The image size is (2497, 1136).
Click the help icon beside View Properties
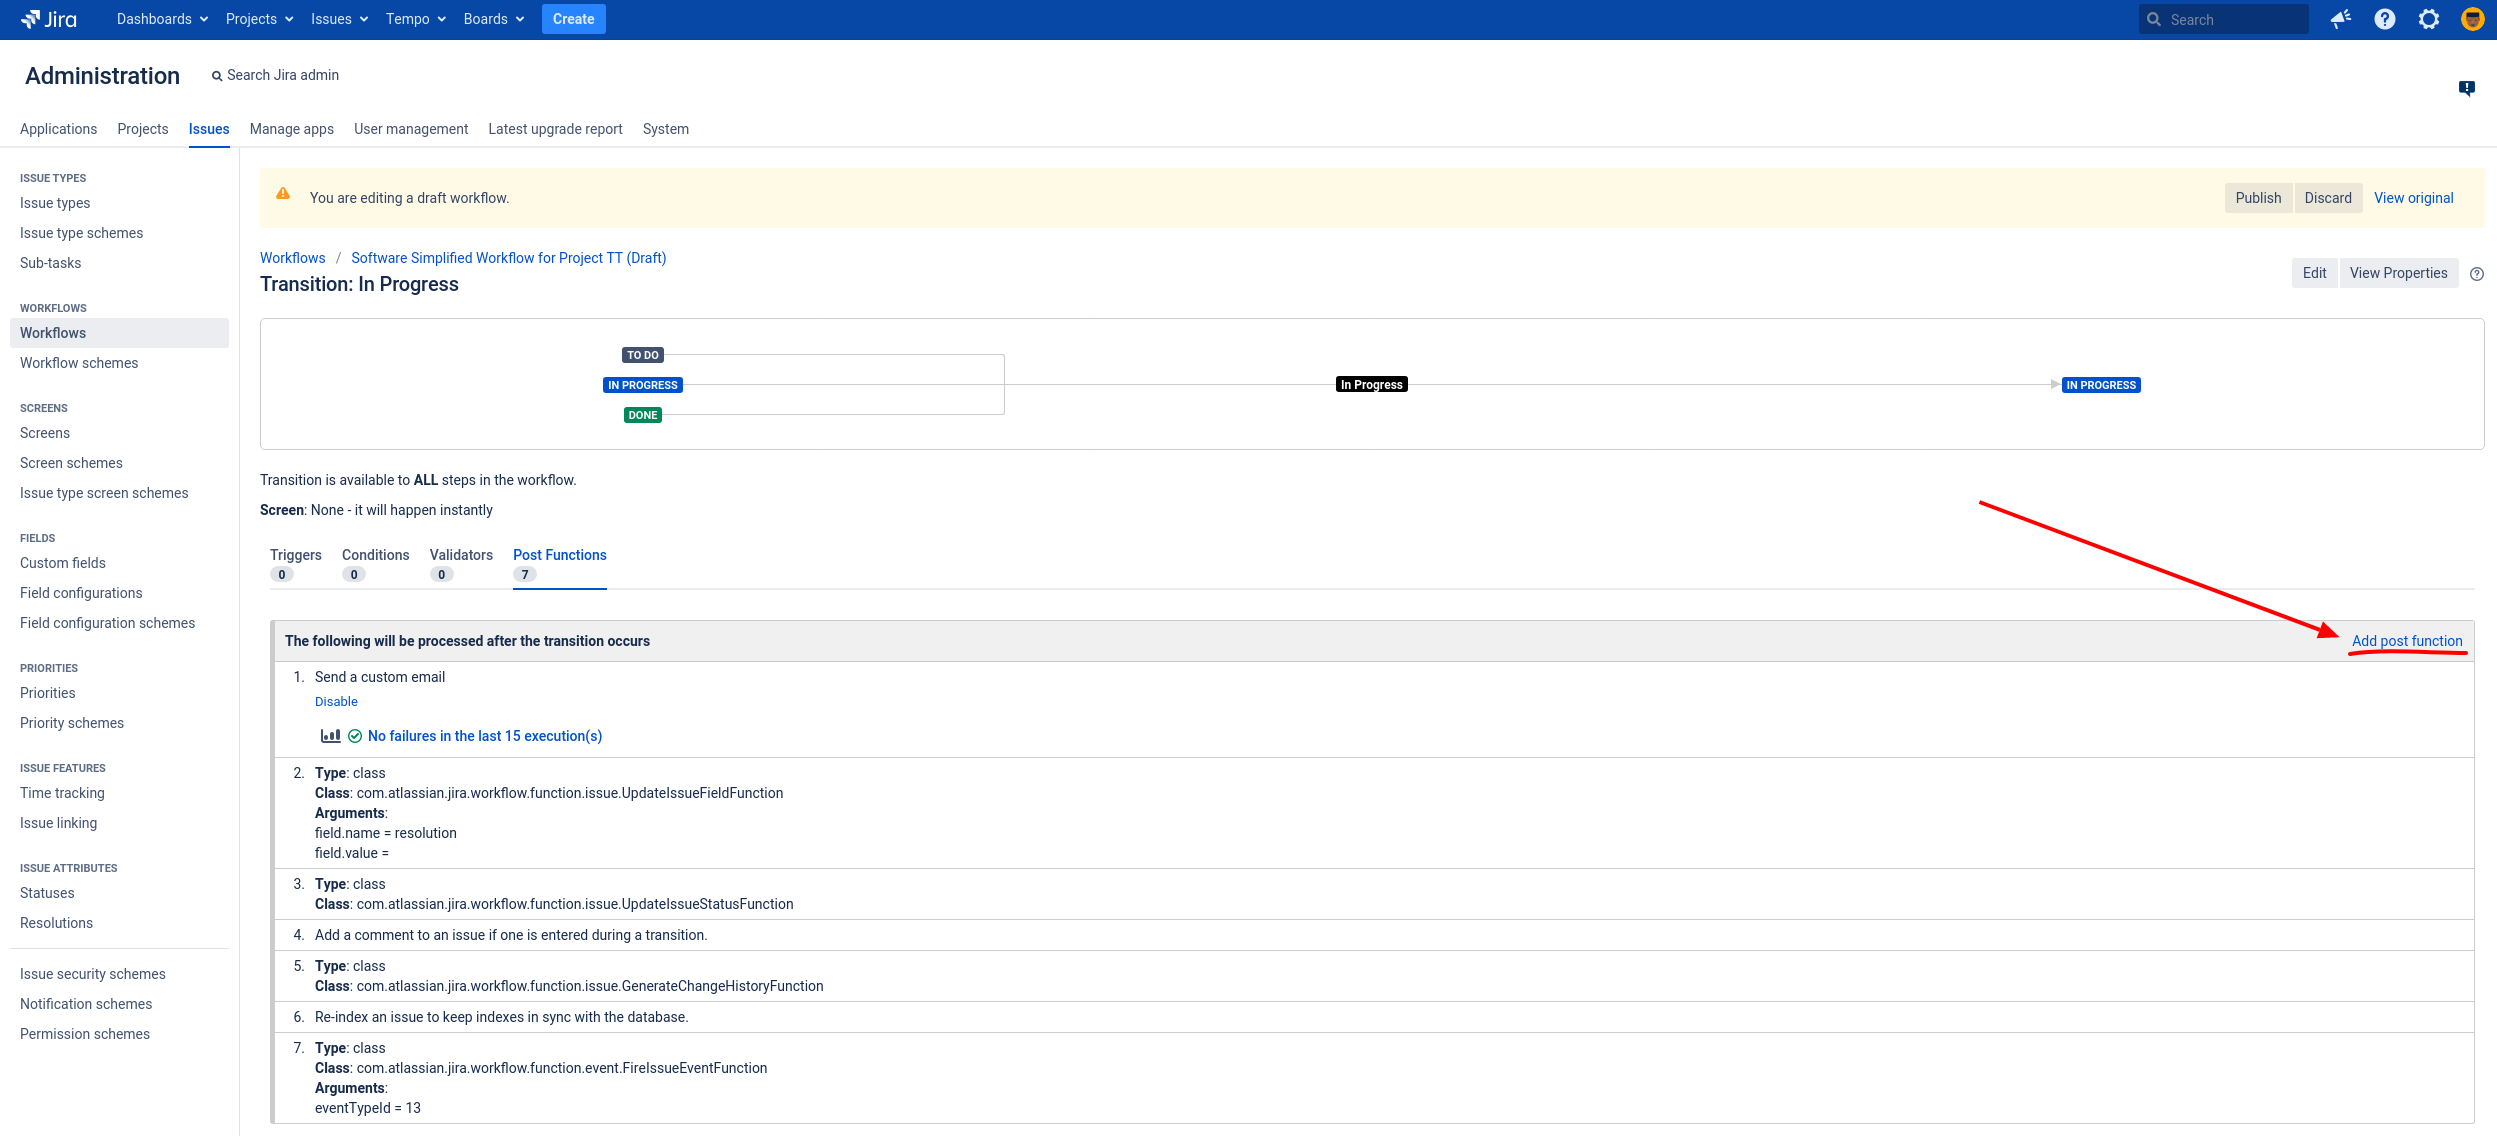coord(2477,274)
